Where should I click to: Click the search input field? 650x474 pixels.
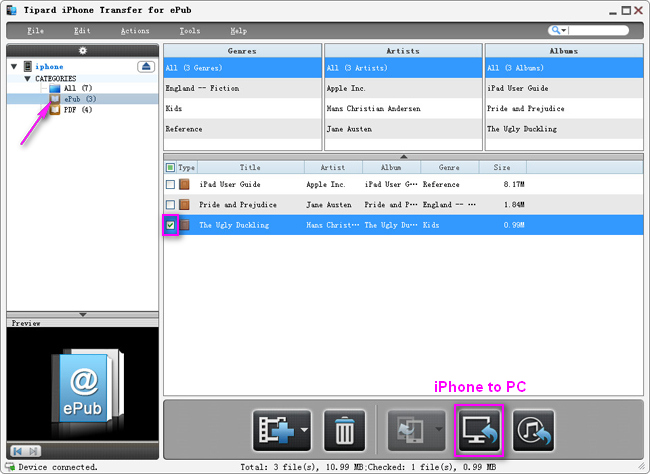[597, 30]
